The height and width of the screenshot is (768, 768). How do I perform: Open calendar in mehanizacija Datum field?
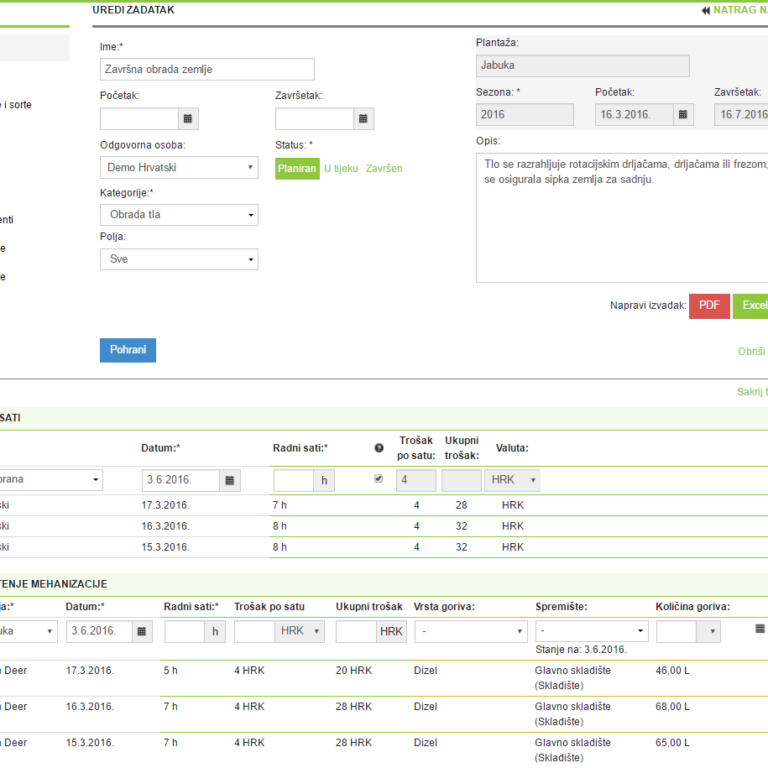pos(142,631)
